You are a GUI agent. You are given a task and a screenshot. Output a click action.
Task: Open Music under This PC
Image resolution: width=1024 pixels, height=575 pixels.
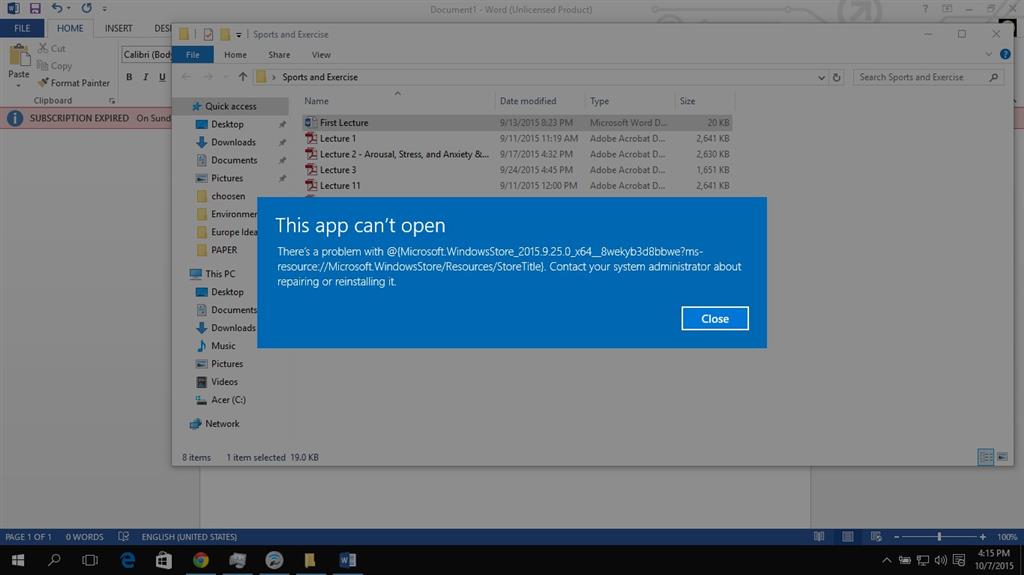pos(222,346)
